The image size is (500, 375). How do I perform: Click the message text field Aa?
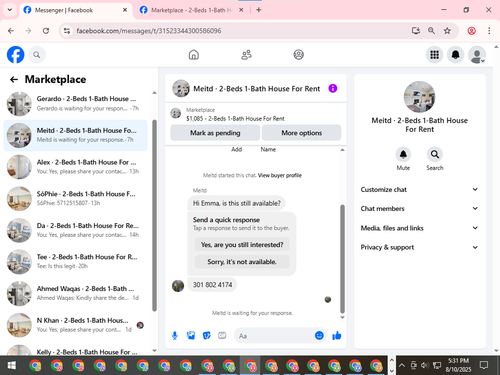pos(275,336)
